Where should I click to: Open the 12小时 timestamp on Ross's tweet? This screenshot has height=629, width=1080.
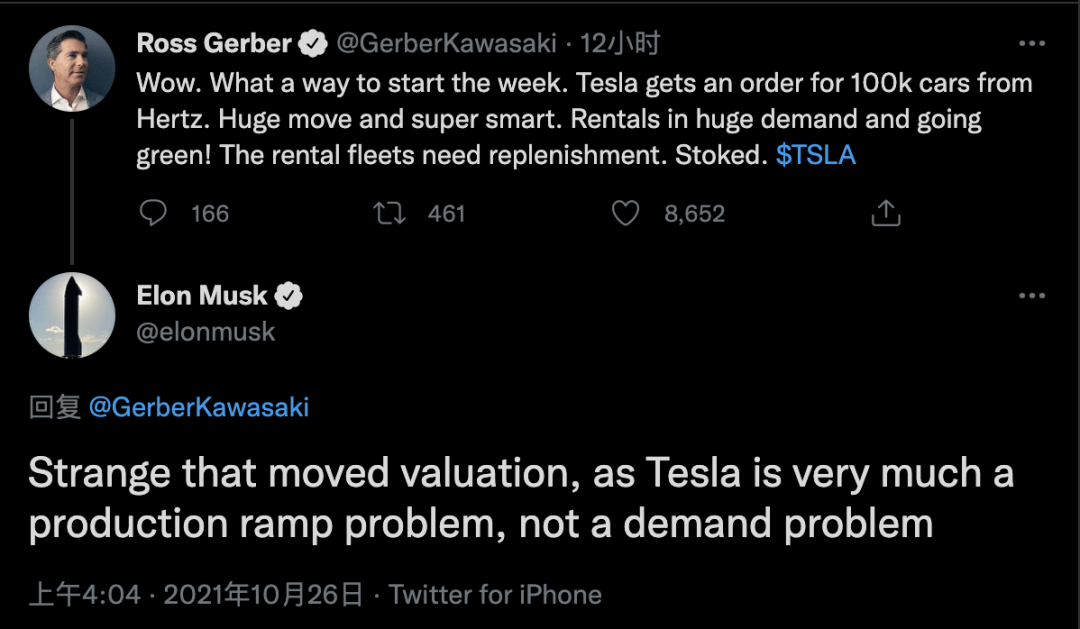click(619, 43)
